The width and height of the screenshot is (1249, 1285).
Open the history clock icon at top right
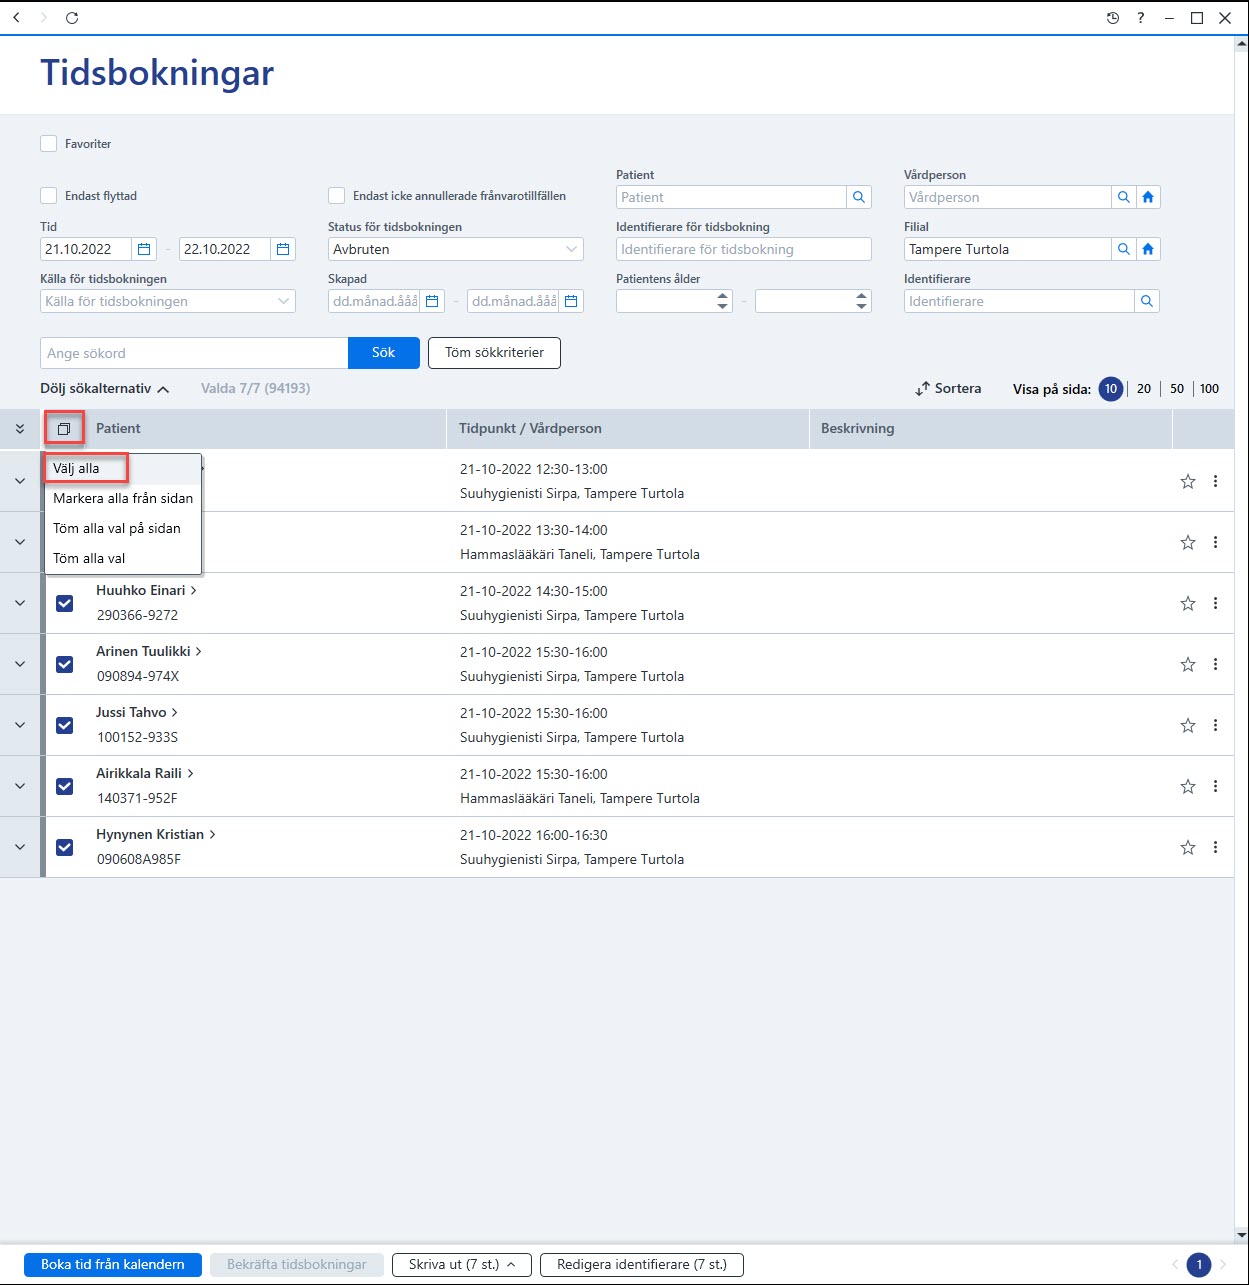(1113, 18)
